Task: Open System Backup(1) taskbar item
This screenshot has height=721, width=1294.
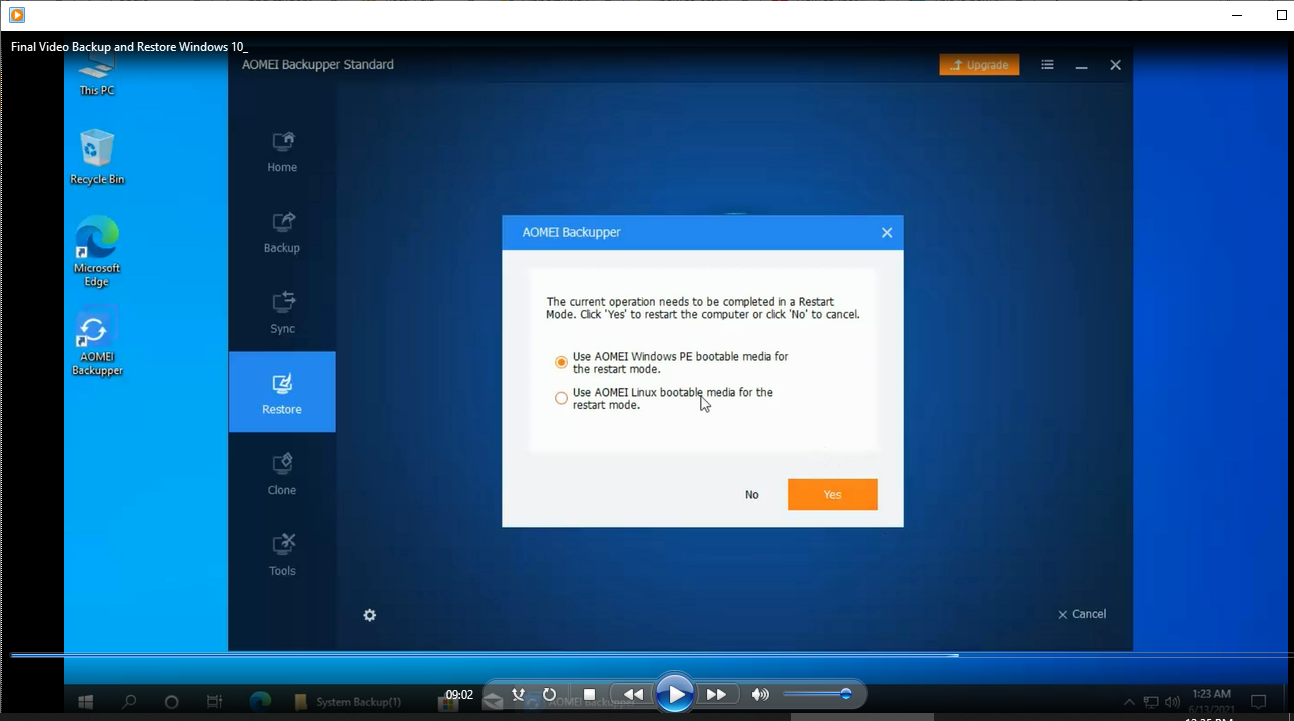Action: [x=349, y=702]
